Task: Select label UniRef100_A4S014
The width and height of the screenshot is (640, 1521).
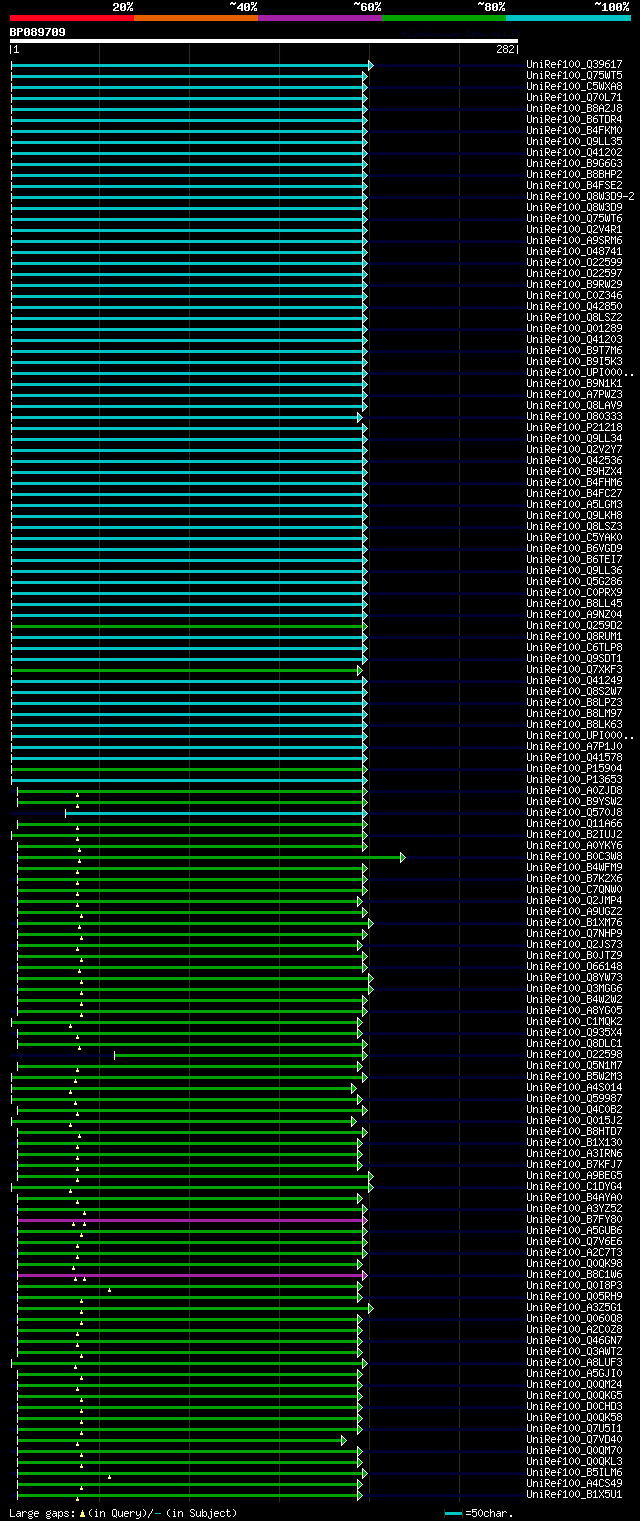Action: [x=574, y=1088]
